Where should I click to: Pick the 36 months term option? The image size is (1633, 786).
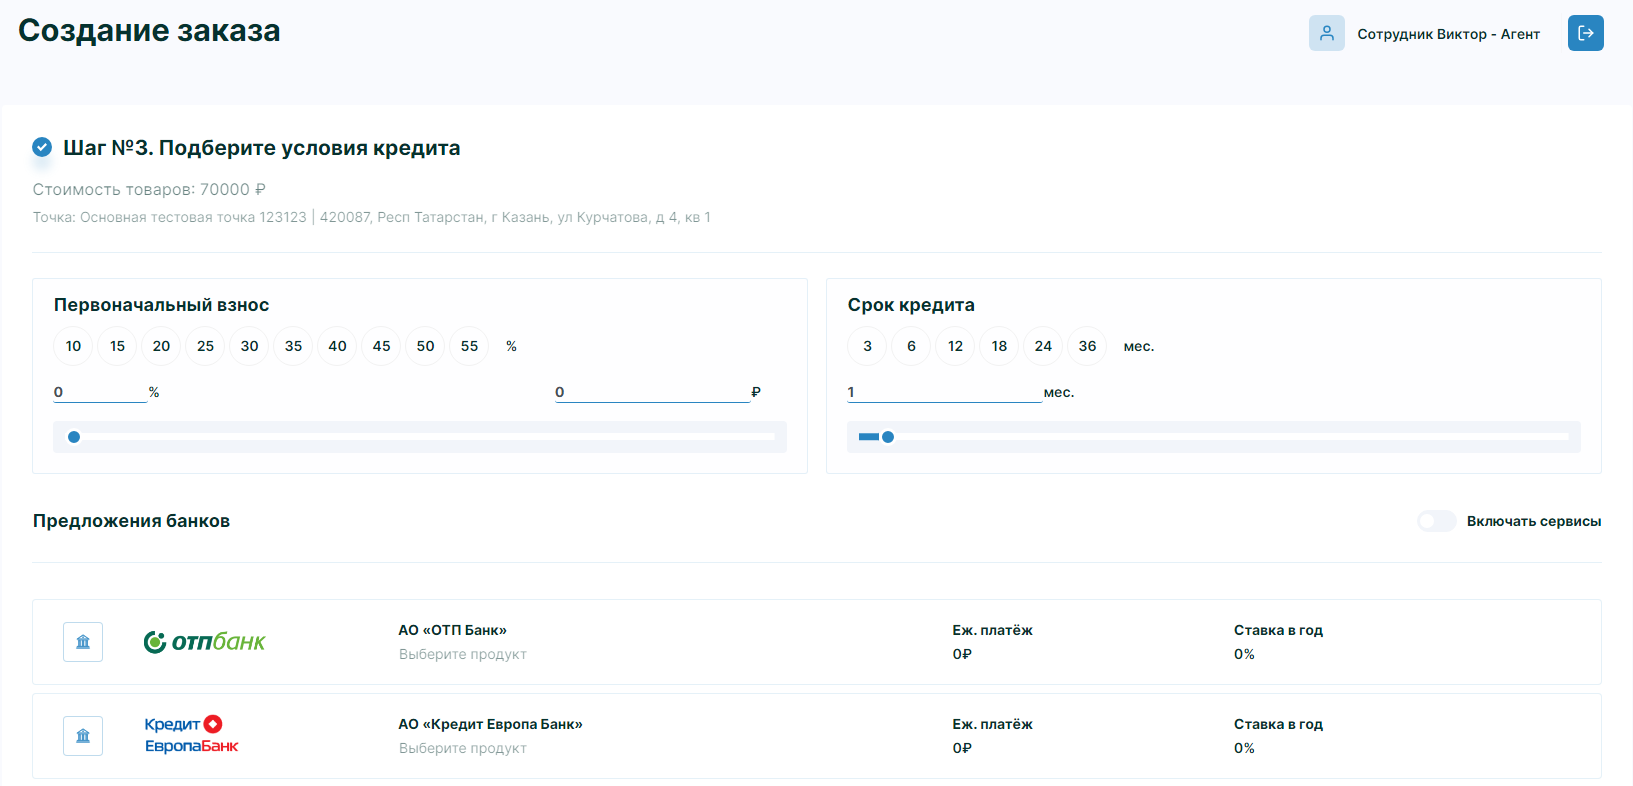[1087, 346]
